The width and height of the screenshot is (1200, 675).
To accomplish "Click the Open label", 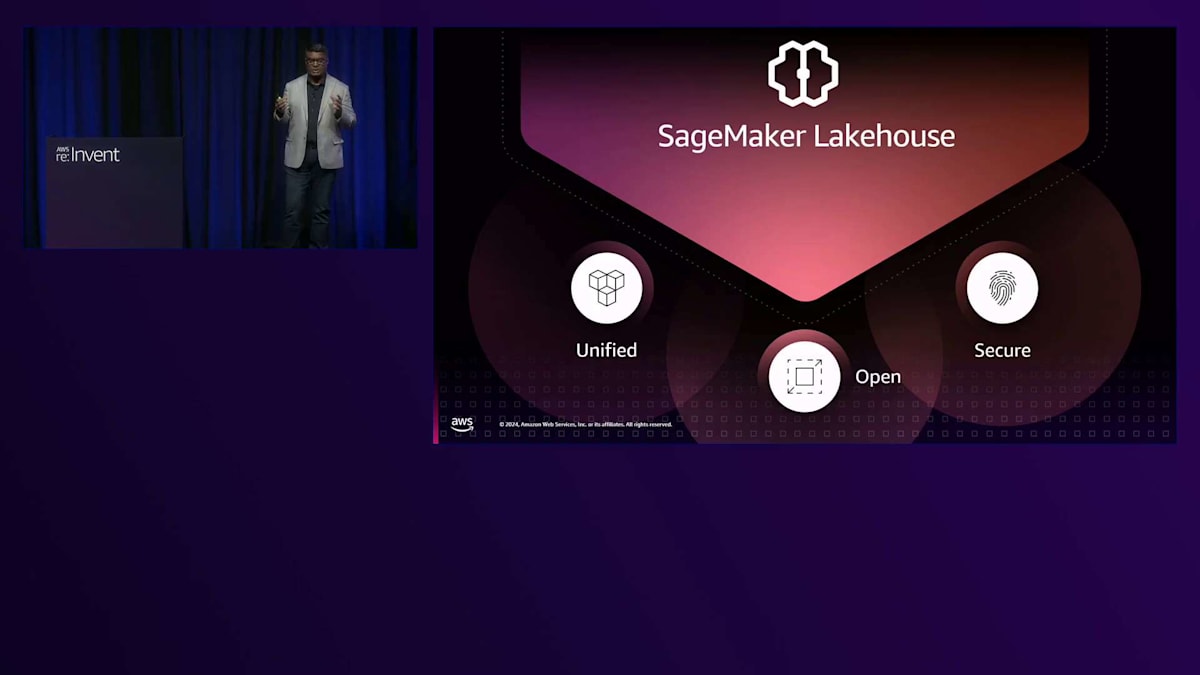I will [x=878, y=377].
